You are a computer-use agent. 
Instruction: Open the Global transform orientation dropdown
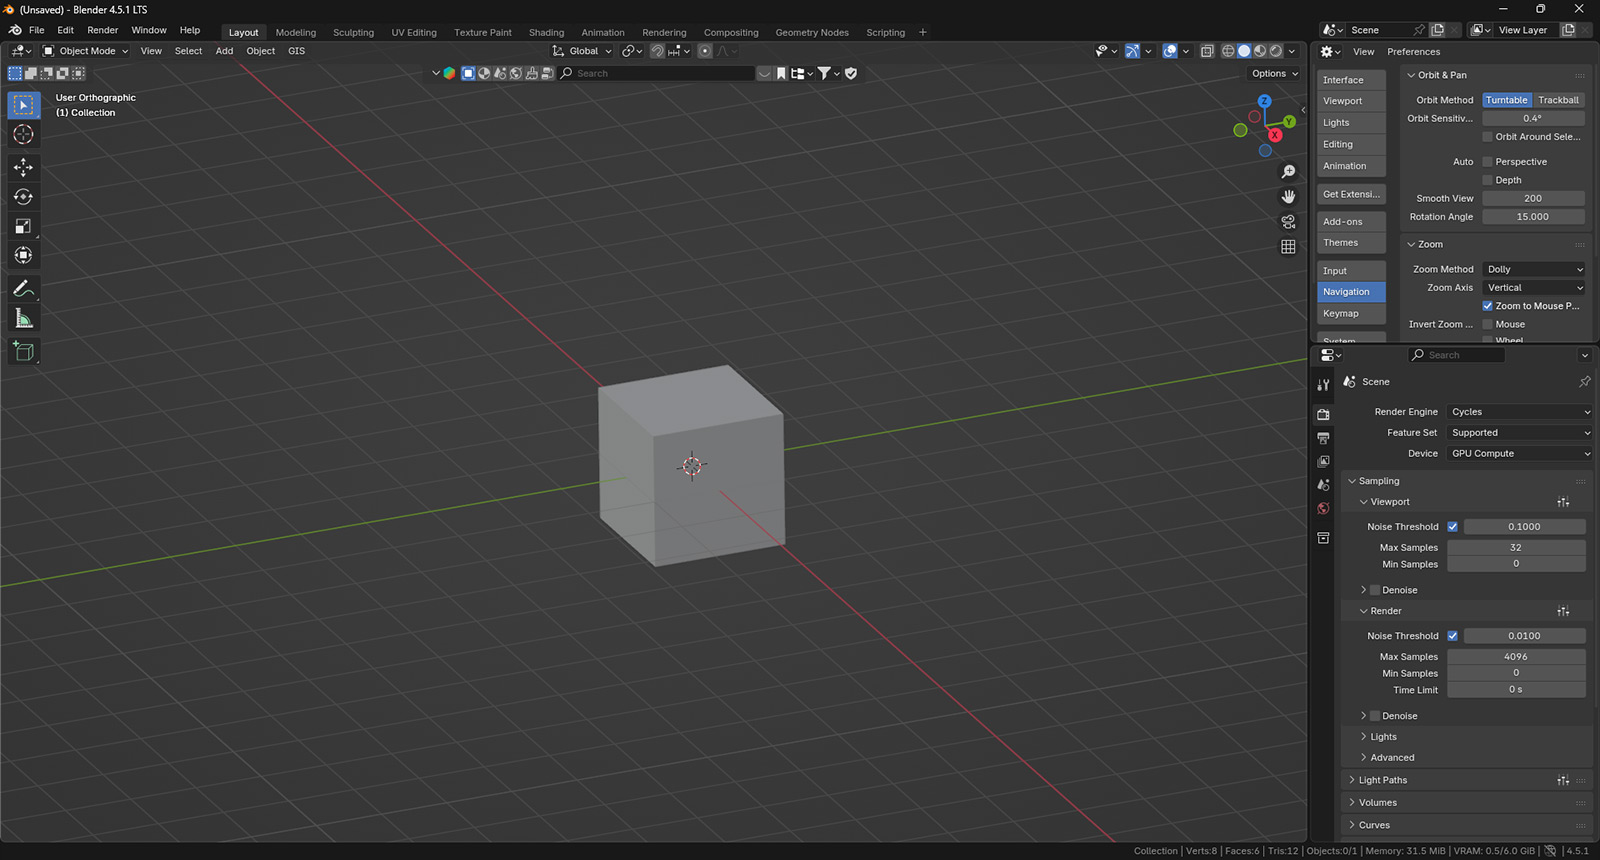(x=582, y=51)
